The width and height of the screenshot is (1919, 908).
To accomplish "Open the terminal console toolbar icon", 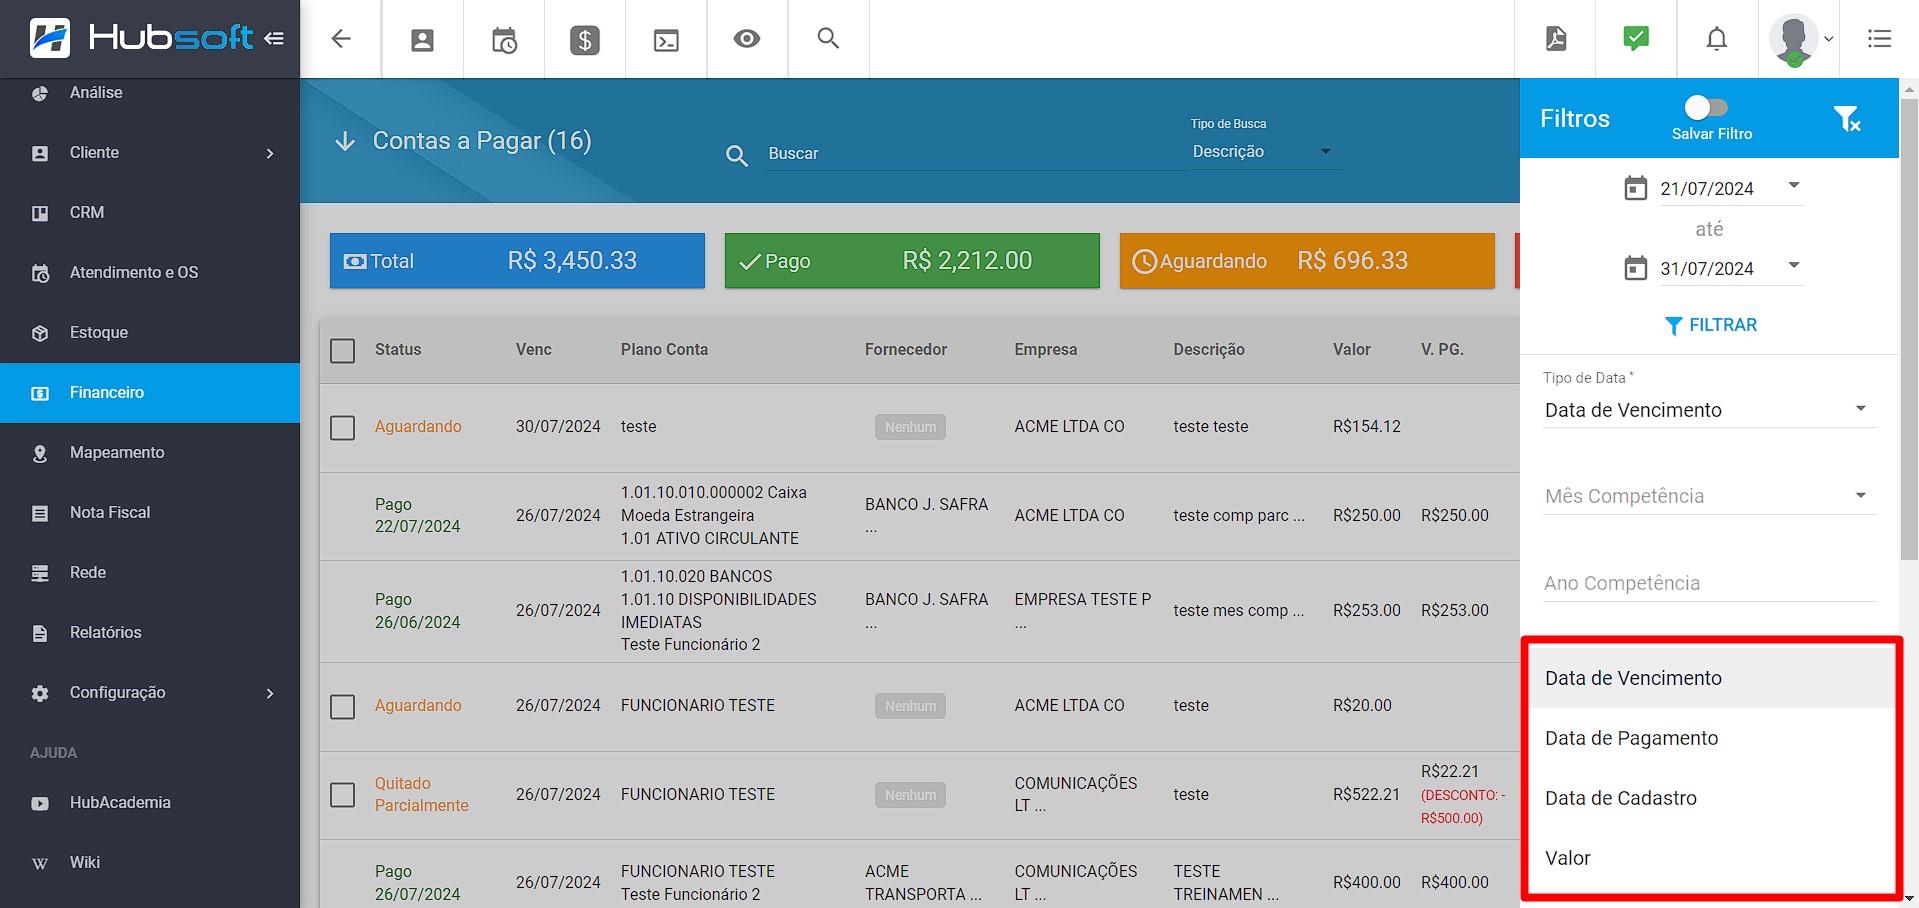I will coord(666,40).
